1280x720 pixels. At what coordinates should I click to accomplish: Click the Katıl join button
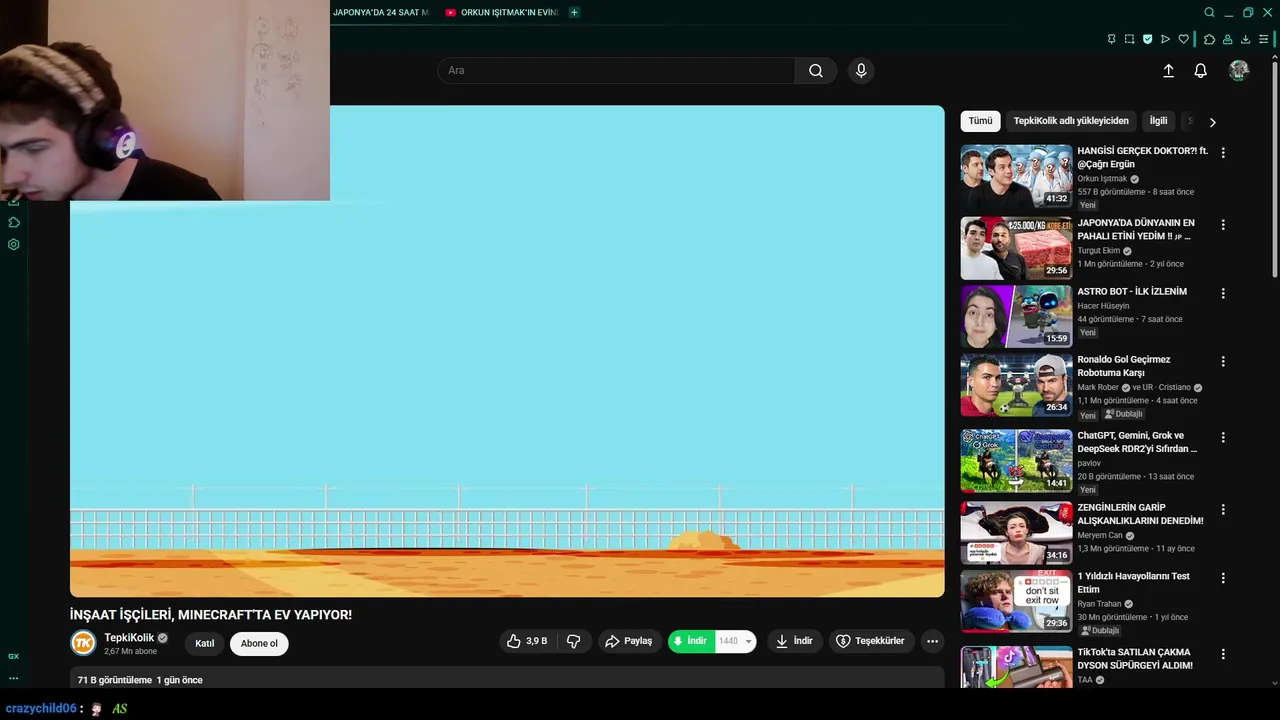[205, 643]
